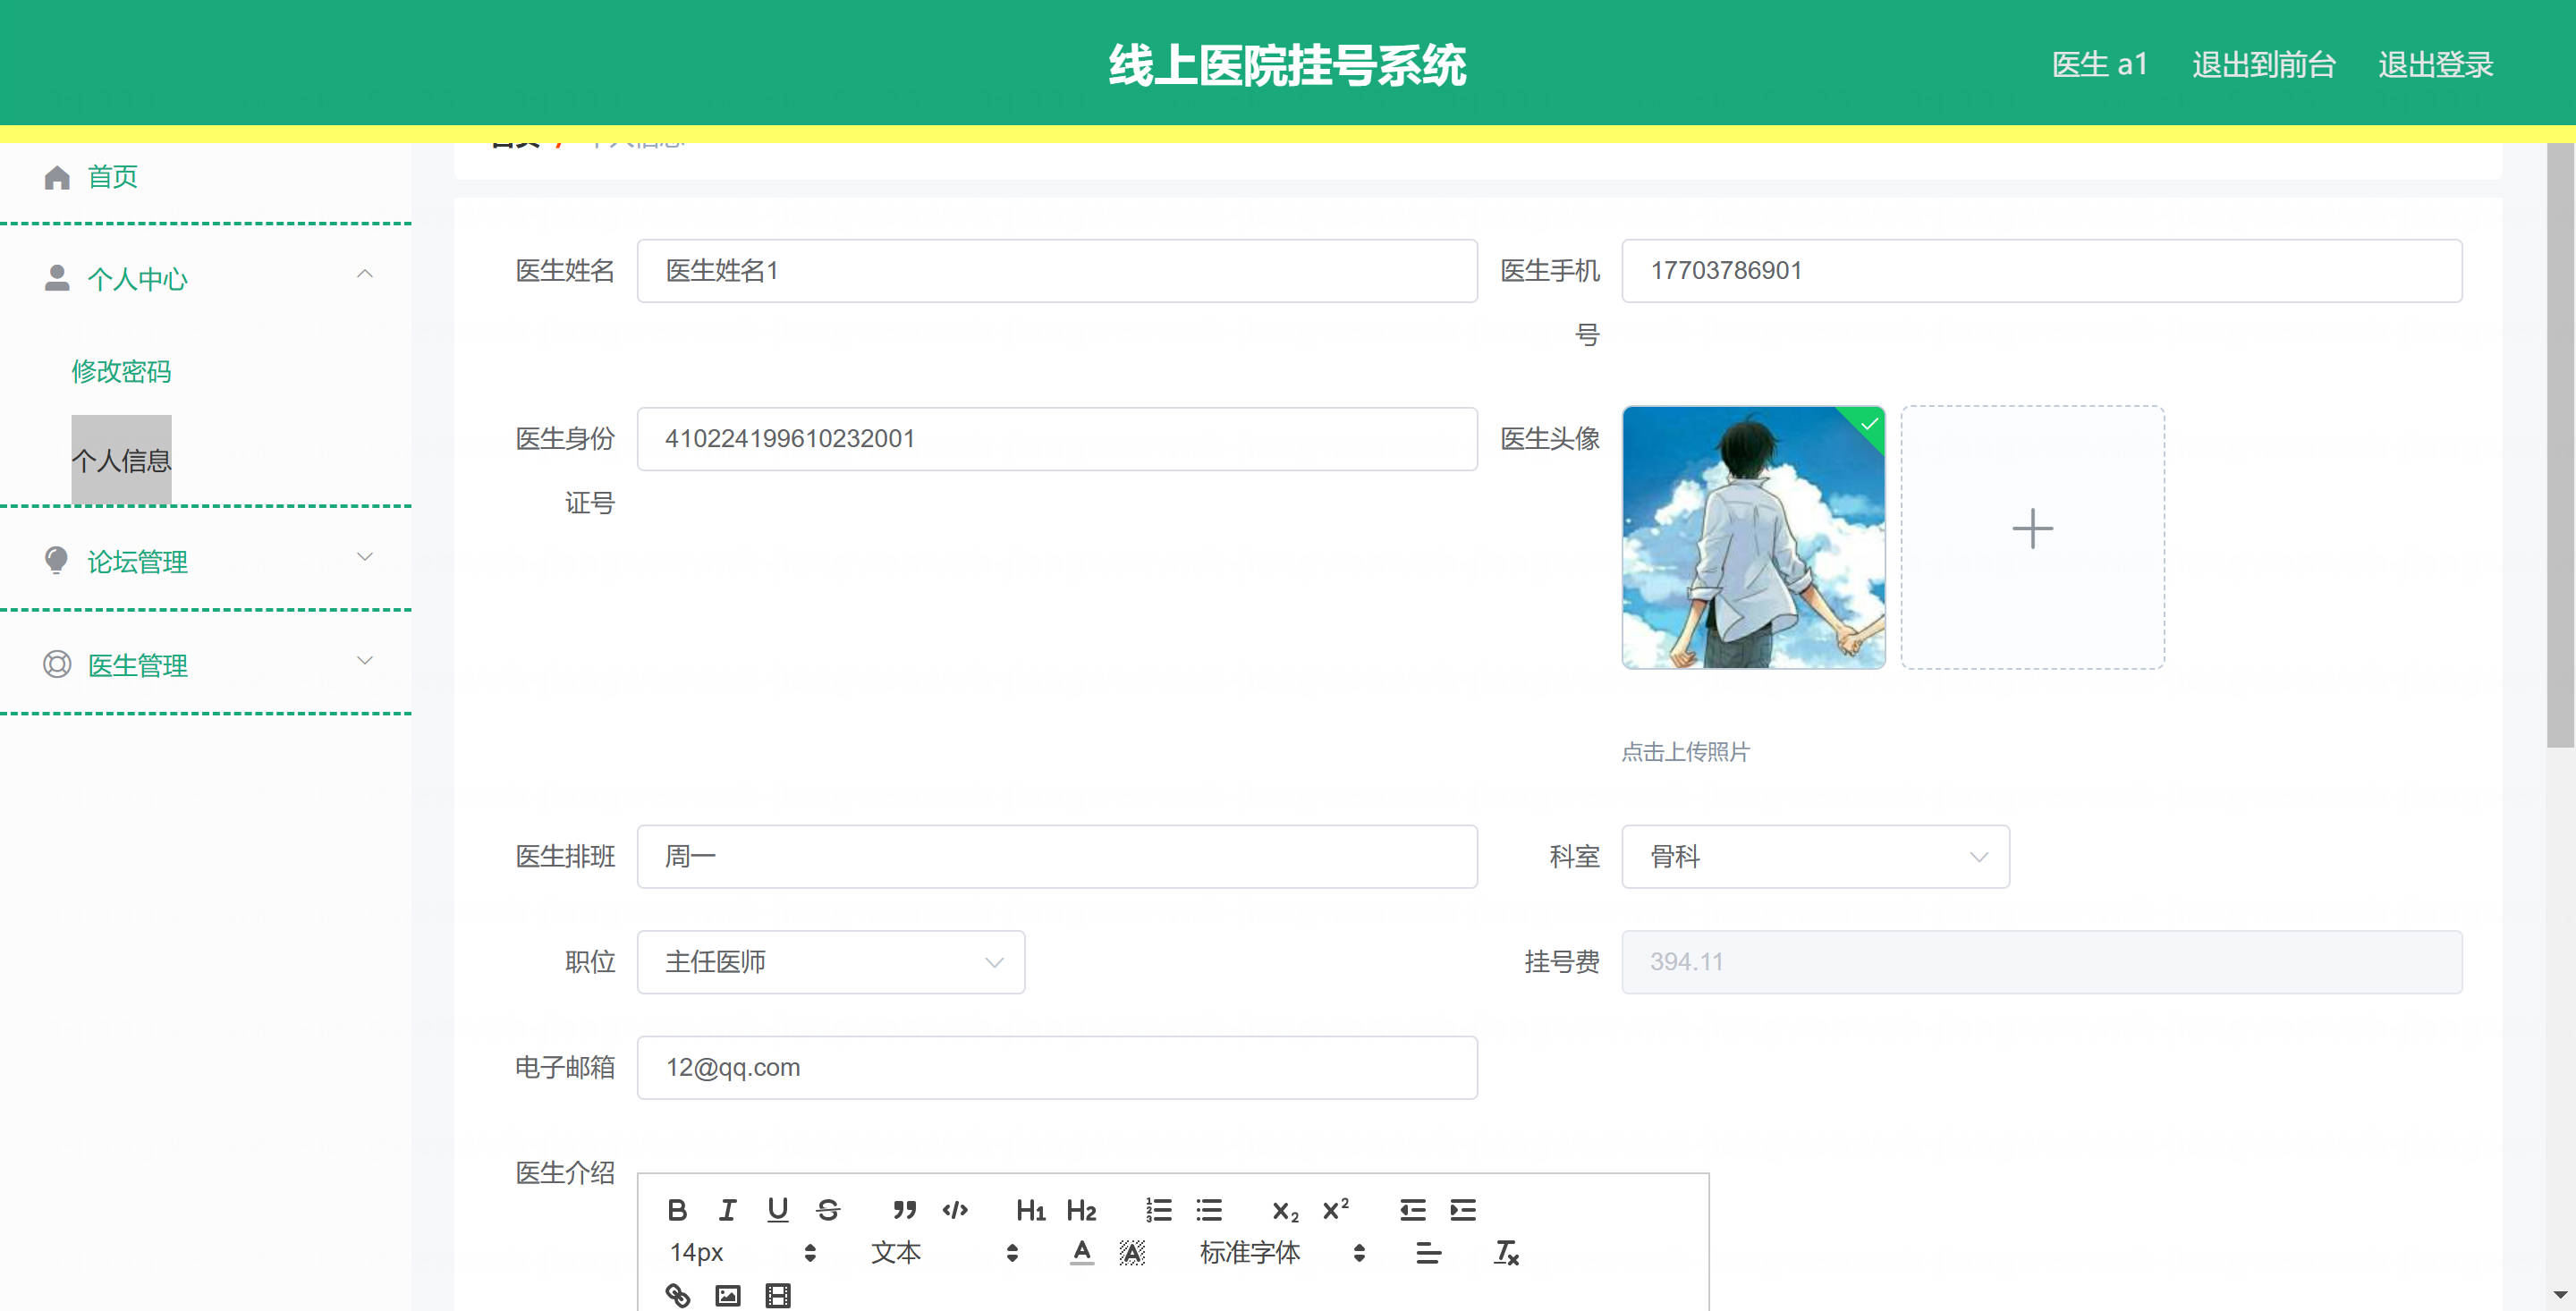The image size is (2576, 1311).
Task: Click the lightbulb icon beside 论坛管理
Action: tap(57, 561)
